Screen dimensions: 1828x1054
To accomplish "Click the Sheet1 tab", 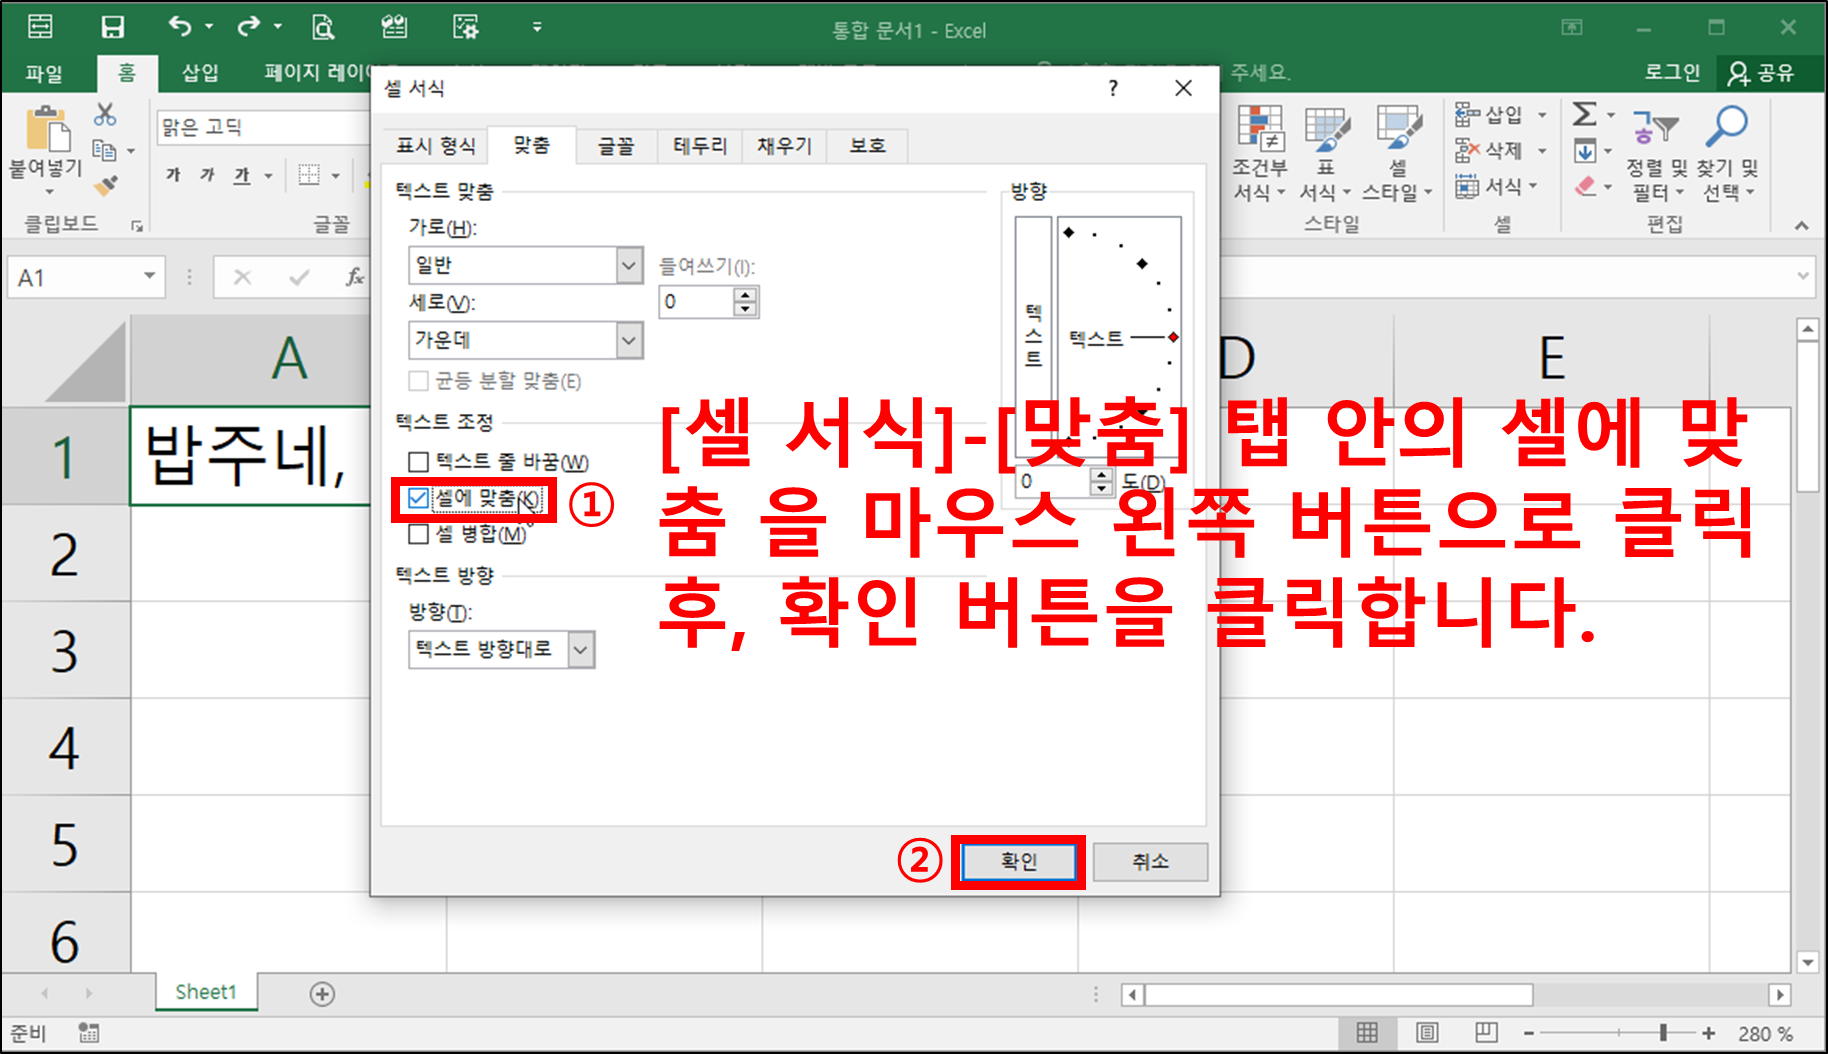I will click(x=205, y=992).
